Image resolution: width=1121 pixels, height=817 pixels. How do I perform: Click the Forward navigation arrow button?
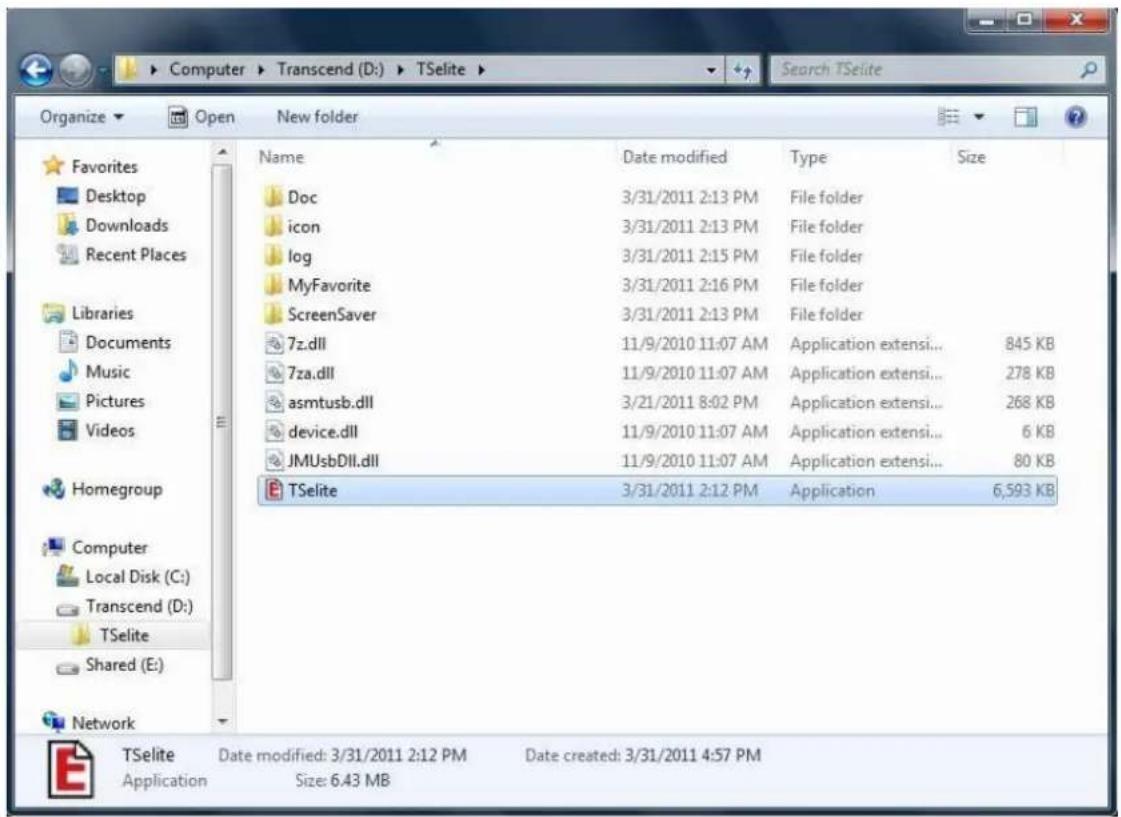76,70
